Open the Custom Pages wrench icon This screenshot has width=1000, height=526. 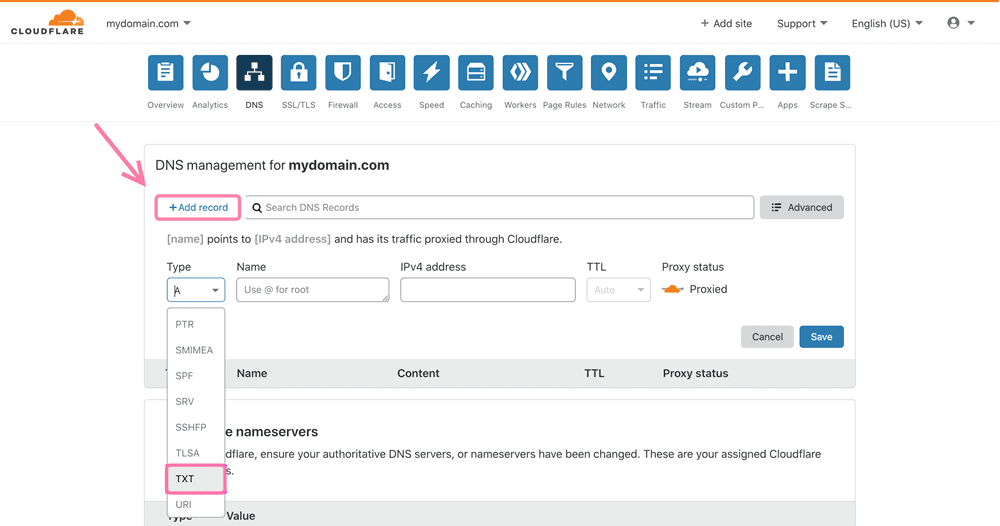[x=742, y=73]
